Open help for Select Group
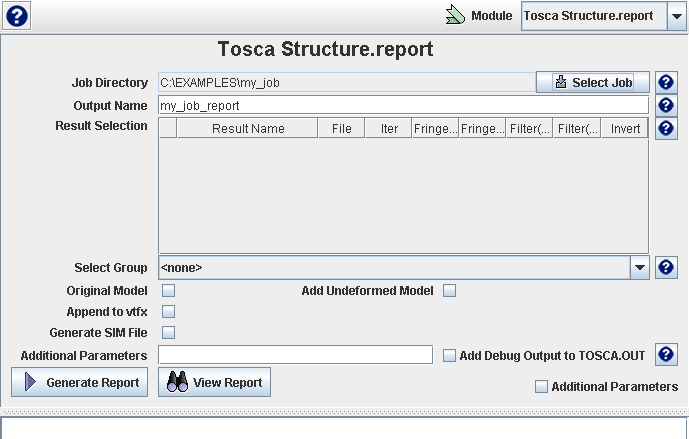This screenshot has width=689, height=439. click(666, 267)
